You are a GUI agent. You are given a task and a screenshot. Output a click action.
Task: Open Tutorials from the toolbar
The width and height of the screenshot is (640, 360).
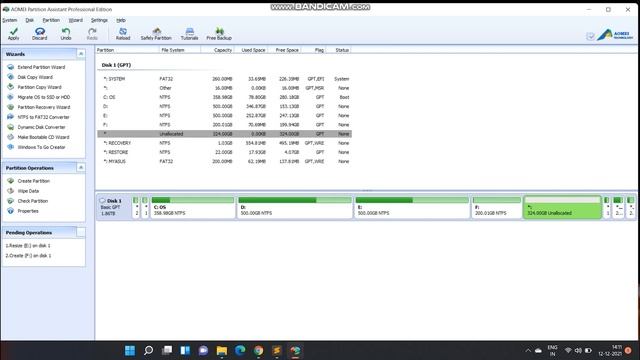click(x=189, y=34)
